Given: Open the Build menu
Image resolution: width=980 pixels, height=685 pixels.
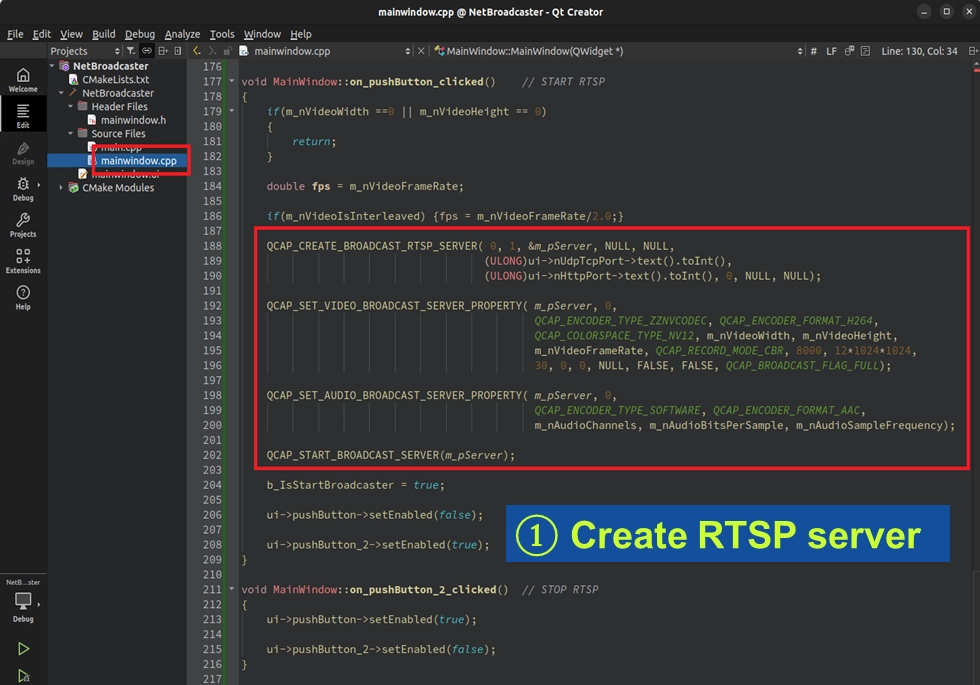Looking at the screenshot, I should [x=104, y=34].
